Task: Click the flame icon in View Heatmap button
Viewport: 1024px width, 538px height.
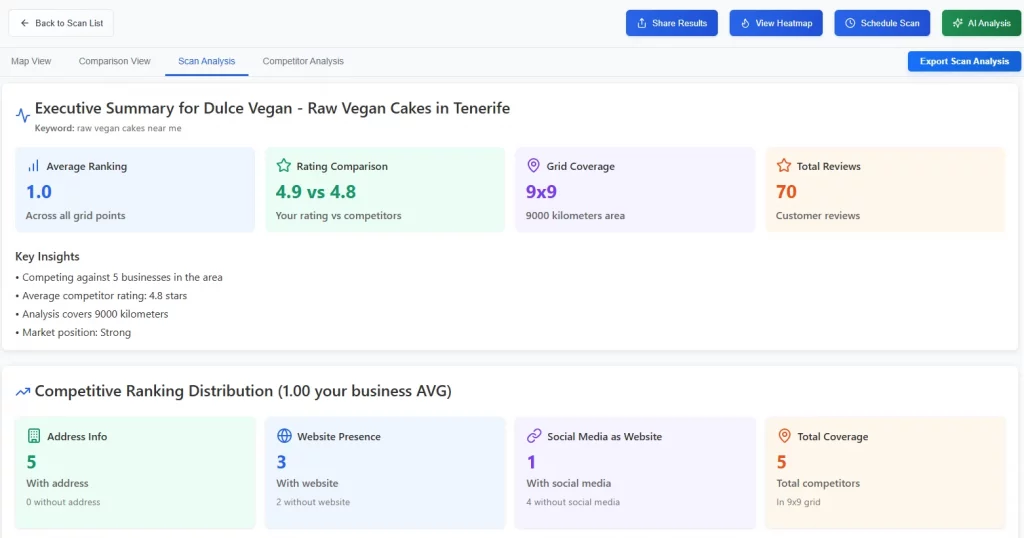Action: pos(745,23)
